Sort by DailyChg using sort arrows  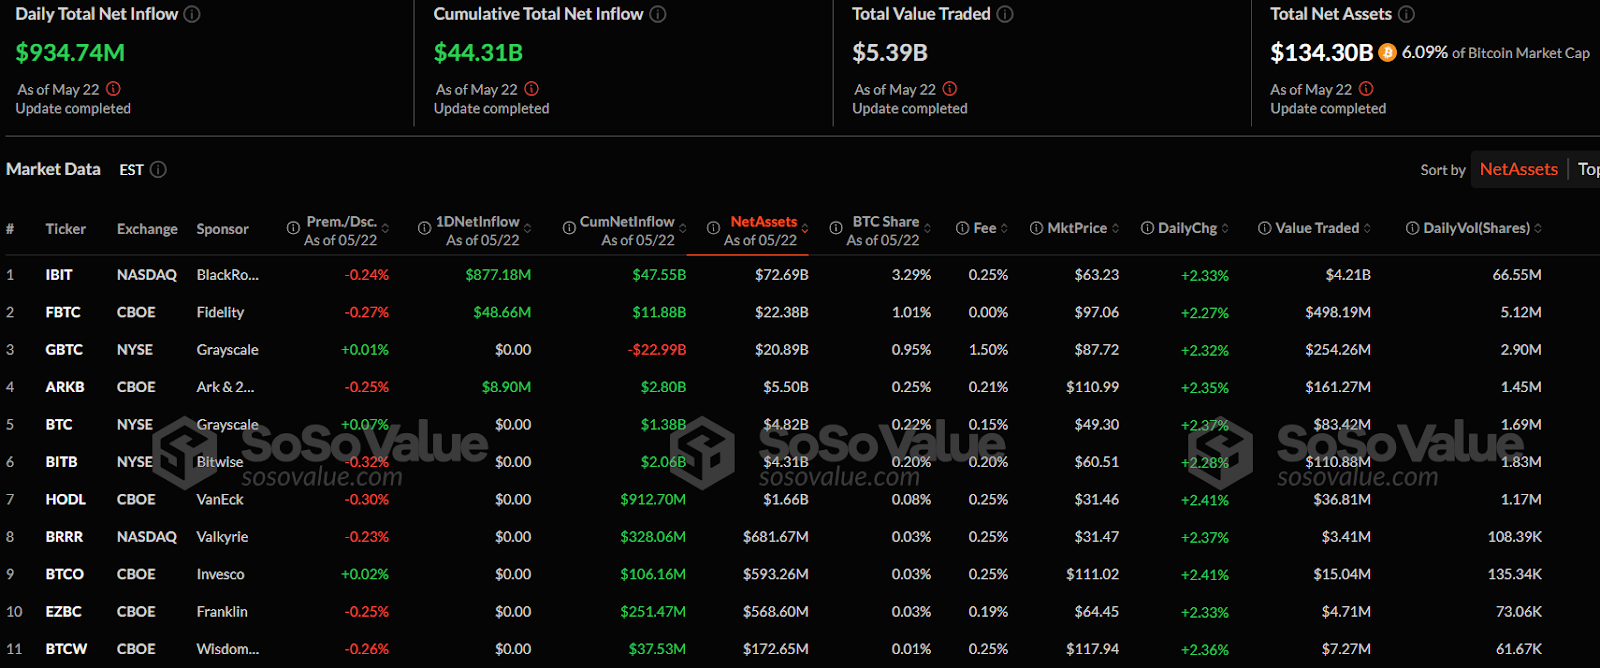coord(1225,228)
